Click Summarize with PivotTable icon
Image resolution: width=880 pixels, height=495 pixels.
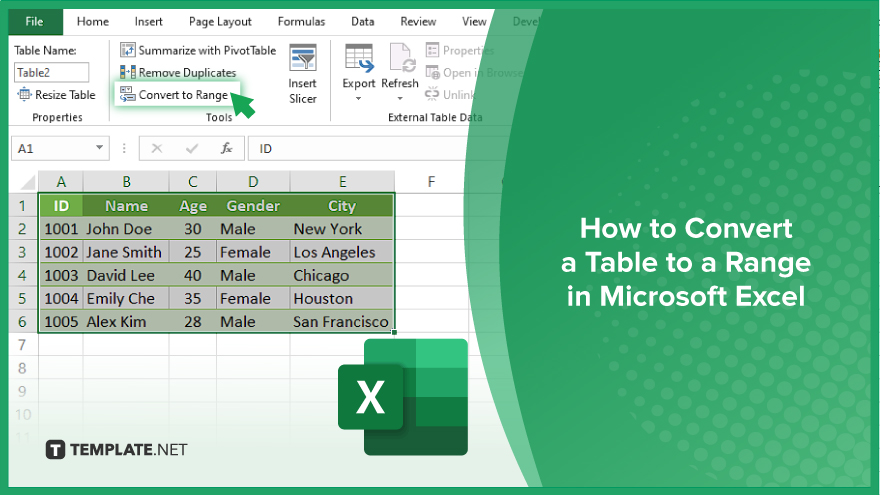(x=127, y=50)
